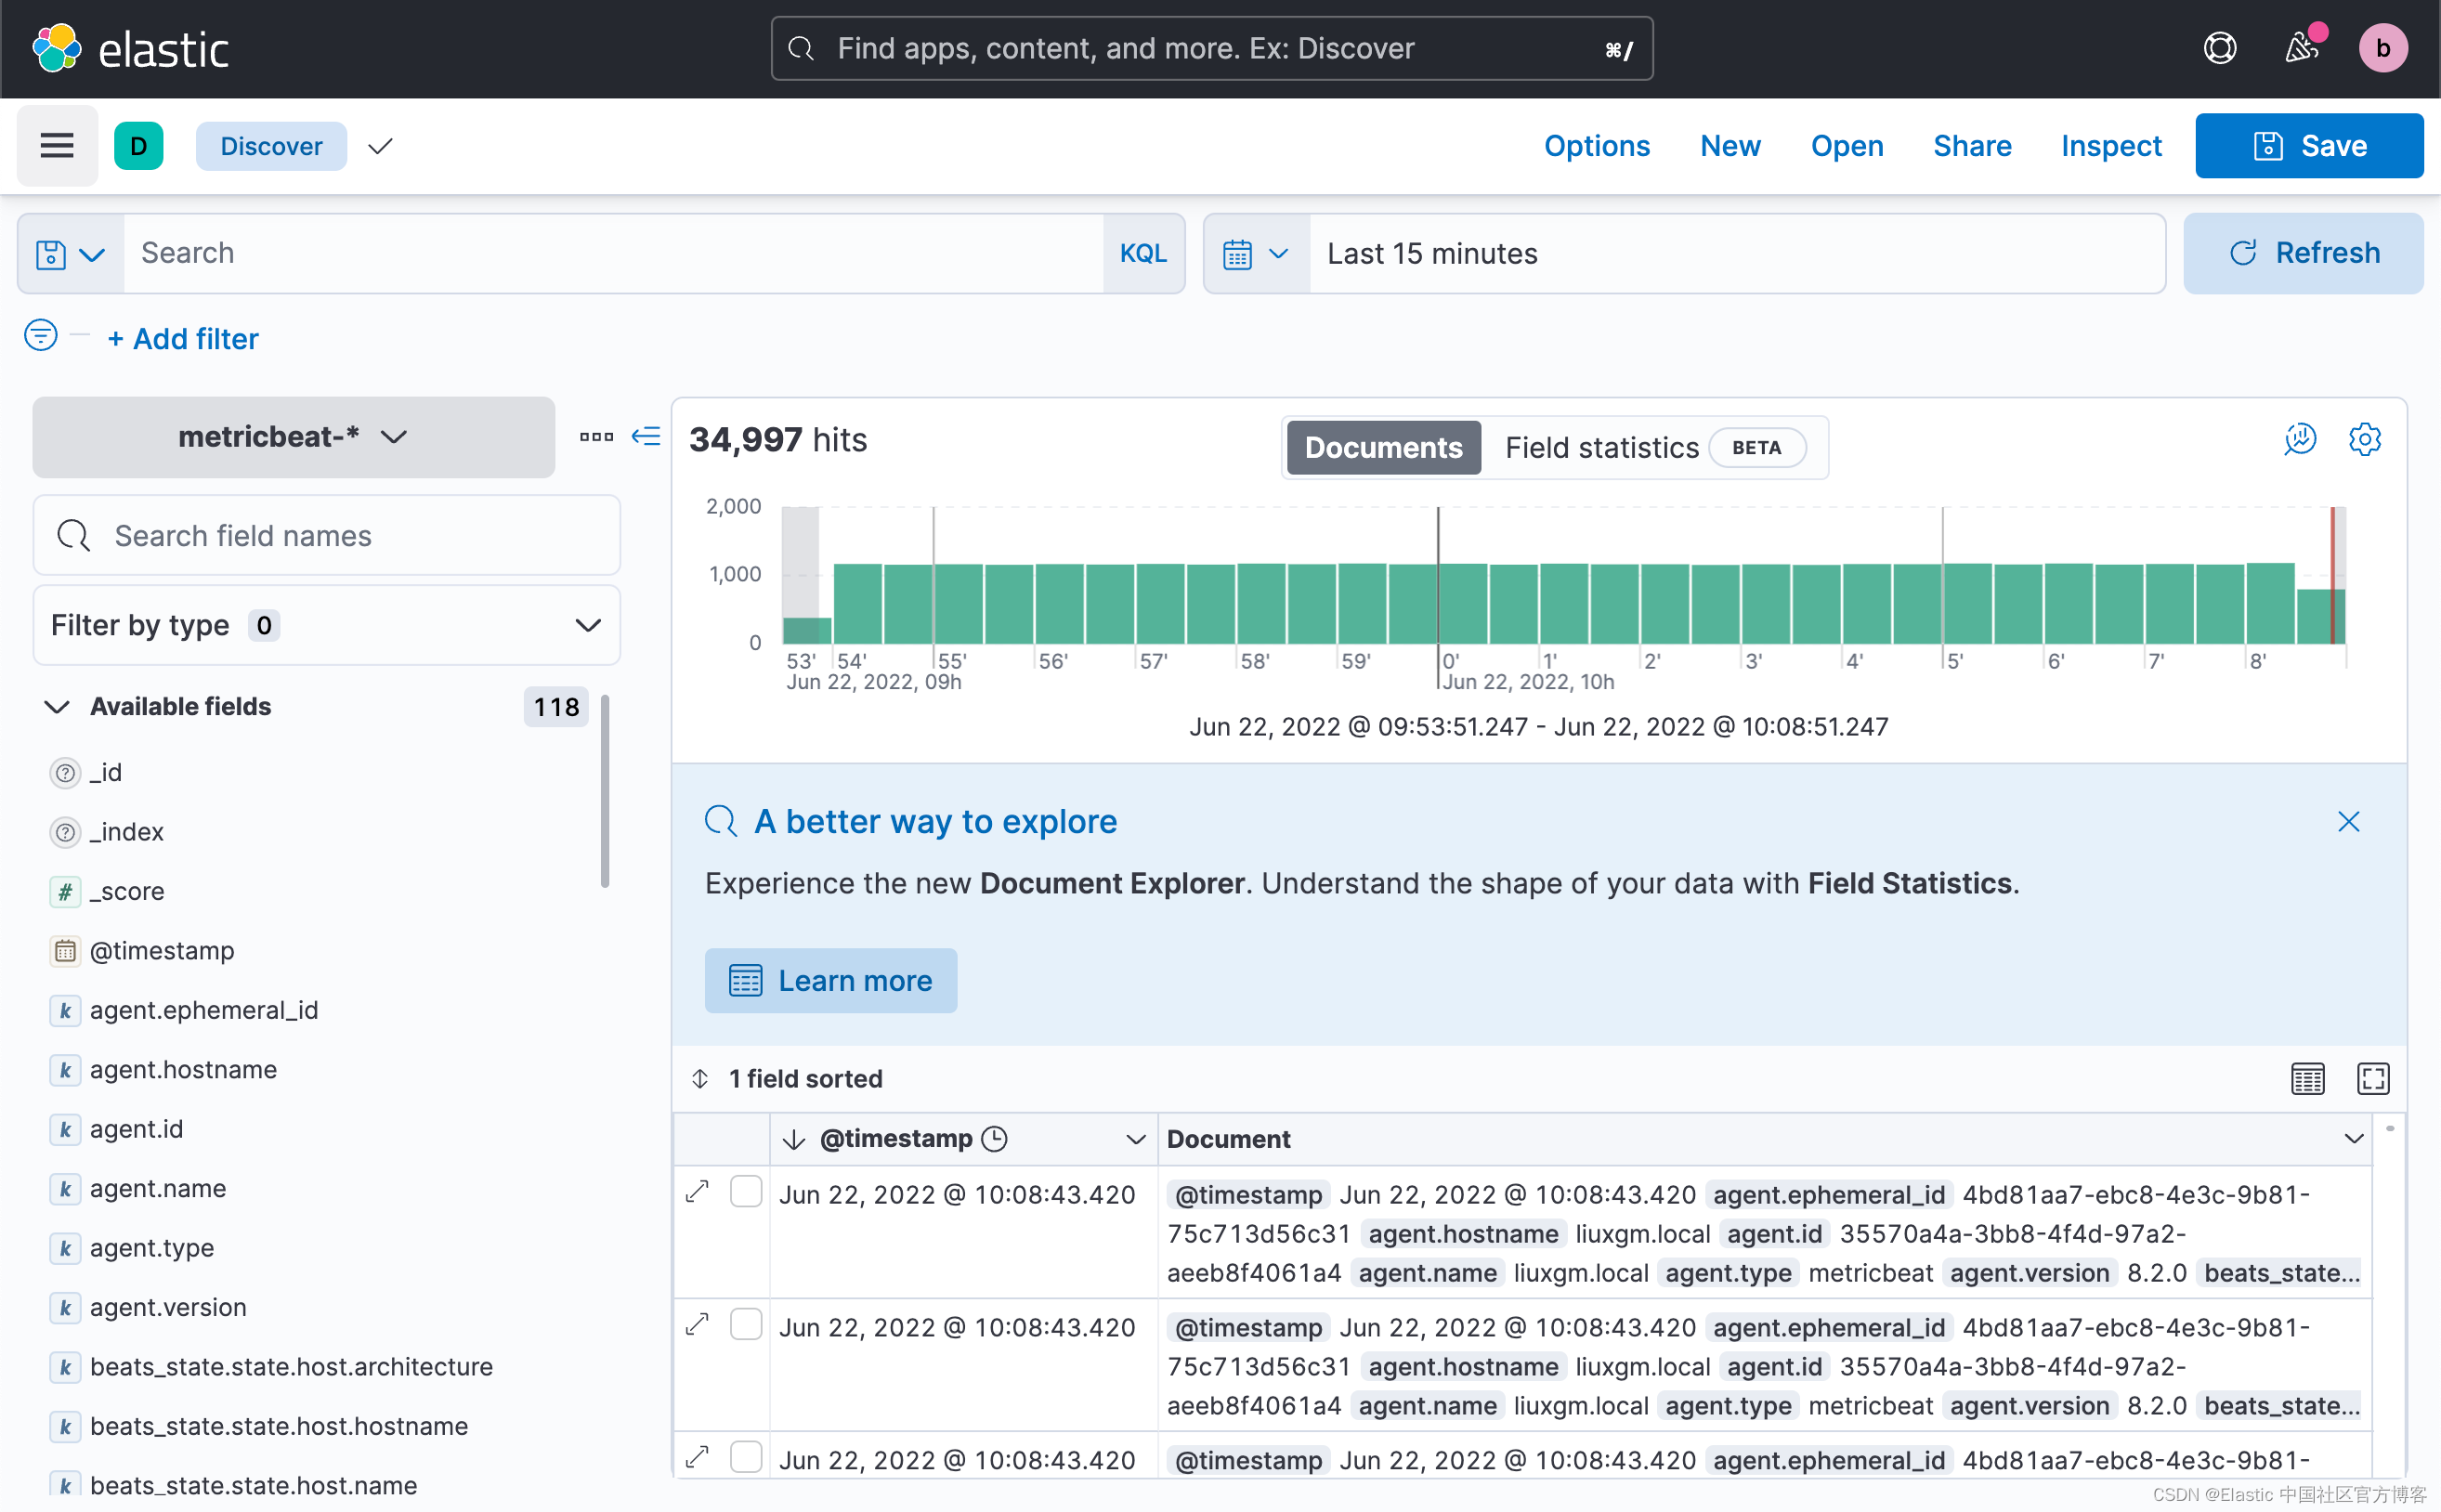Click the Learn more button

(830, 980)
